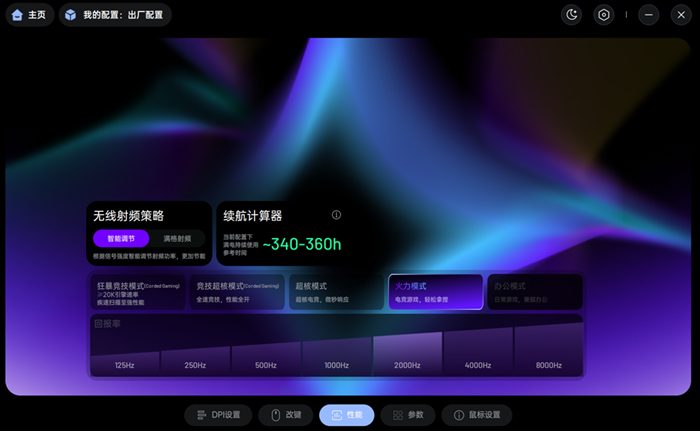Viewport: 700px width, 431px height.
Task: Go to the 改键 key remap tab
Action: [285, 415]
